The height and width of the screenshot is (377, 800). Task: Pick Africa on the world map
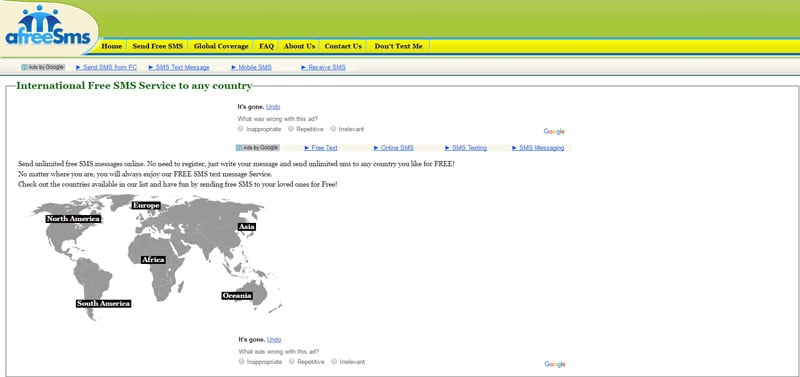tap(153, 260)
